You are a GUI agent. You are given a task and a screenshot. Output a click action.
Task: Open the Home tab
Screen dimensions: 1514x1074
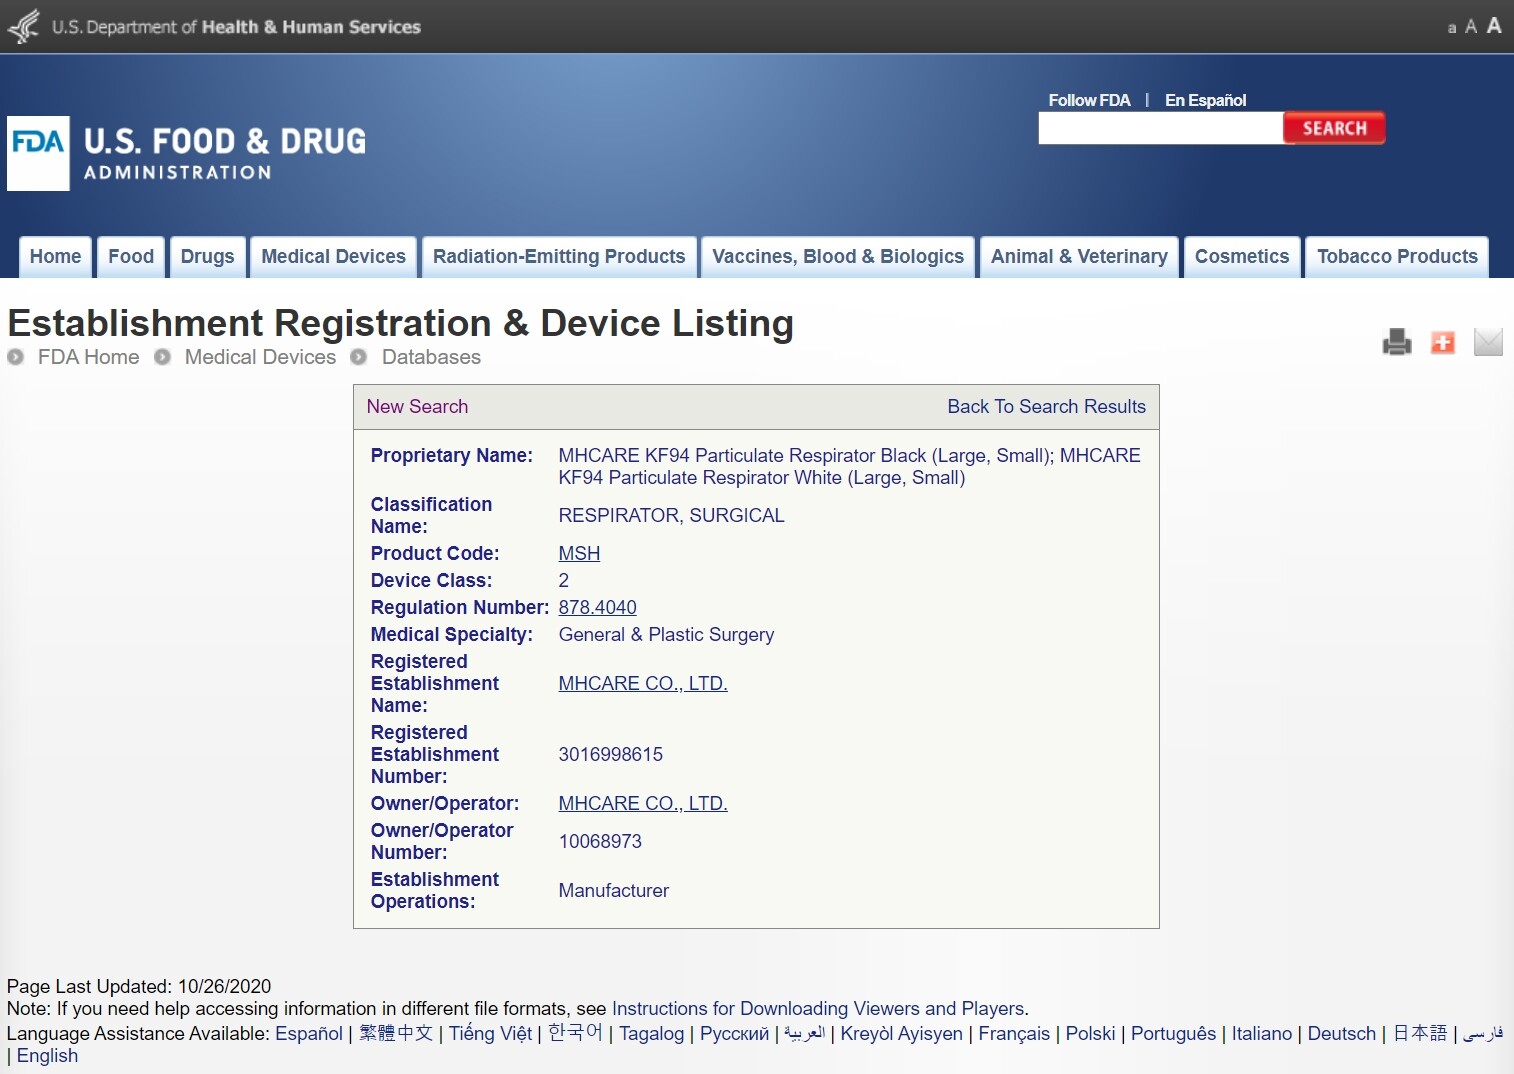(x=56, y=257)
